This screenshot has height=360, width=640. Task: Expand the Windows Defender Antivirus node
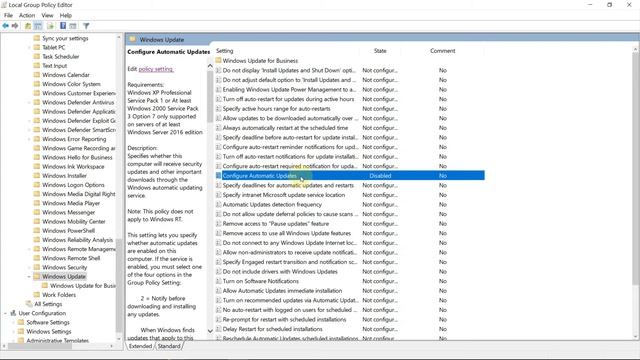pos(29,102)
